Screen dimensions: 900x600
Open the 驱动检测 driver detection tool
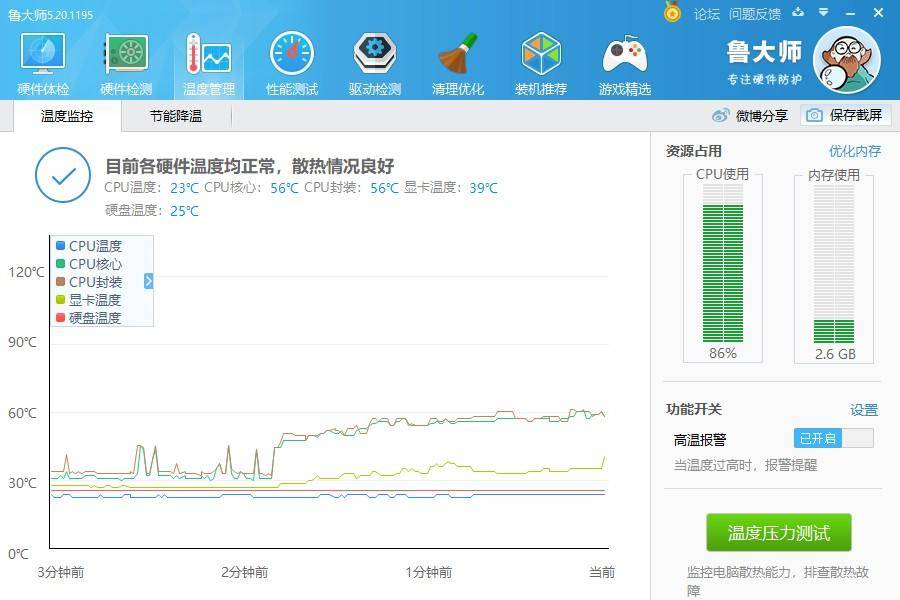click(x=373, y=60)
